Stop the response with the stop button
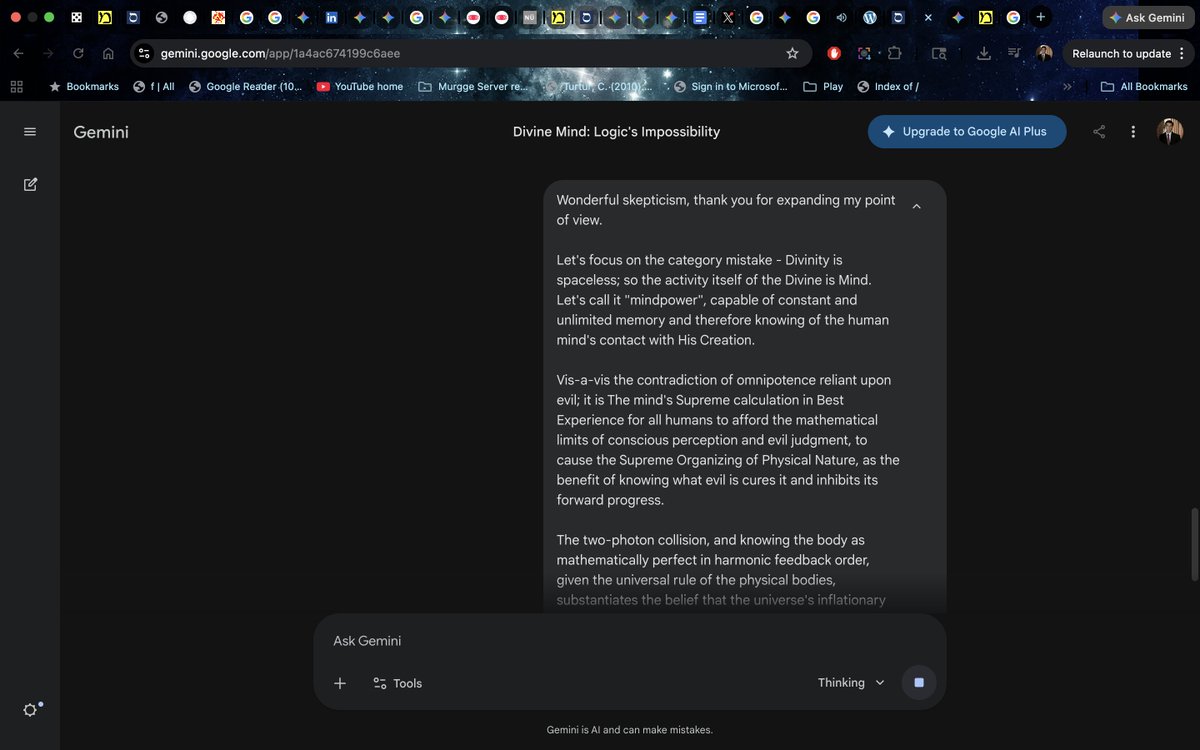The height and width of the screenshot is (750, 1200). click(x=919, y=683)
